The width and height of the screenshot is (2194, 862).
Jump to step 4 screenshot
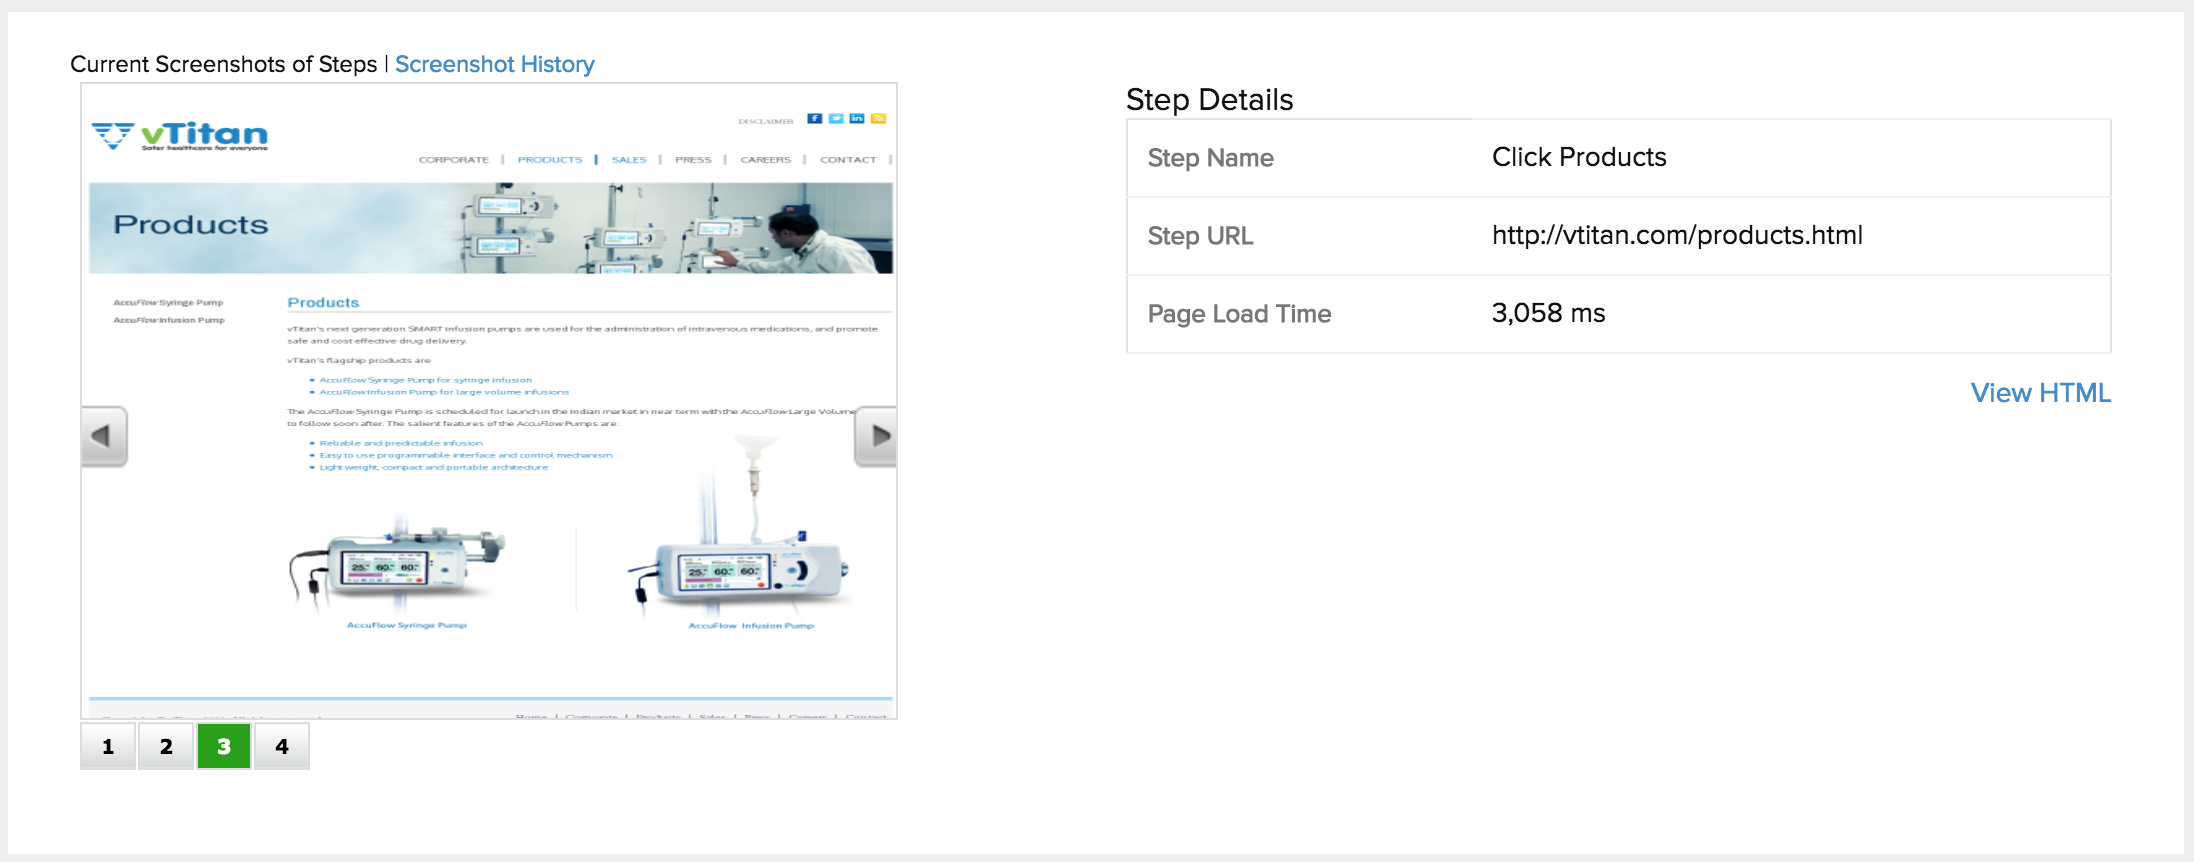point(282,747)
